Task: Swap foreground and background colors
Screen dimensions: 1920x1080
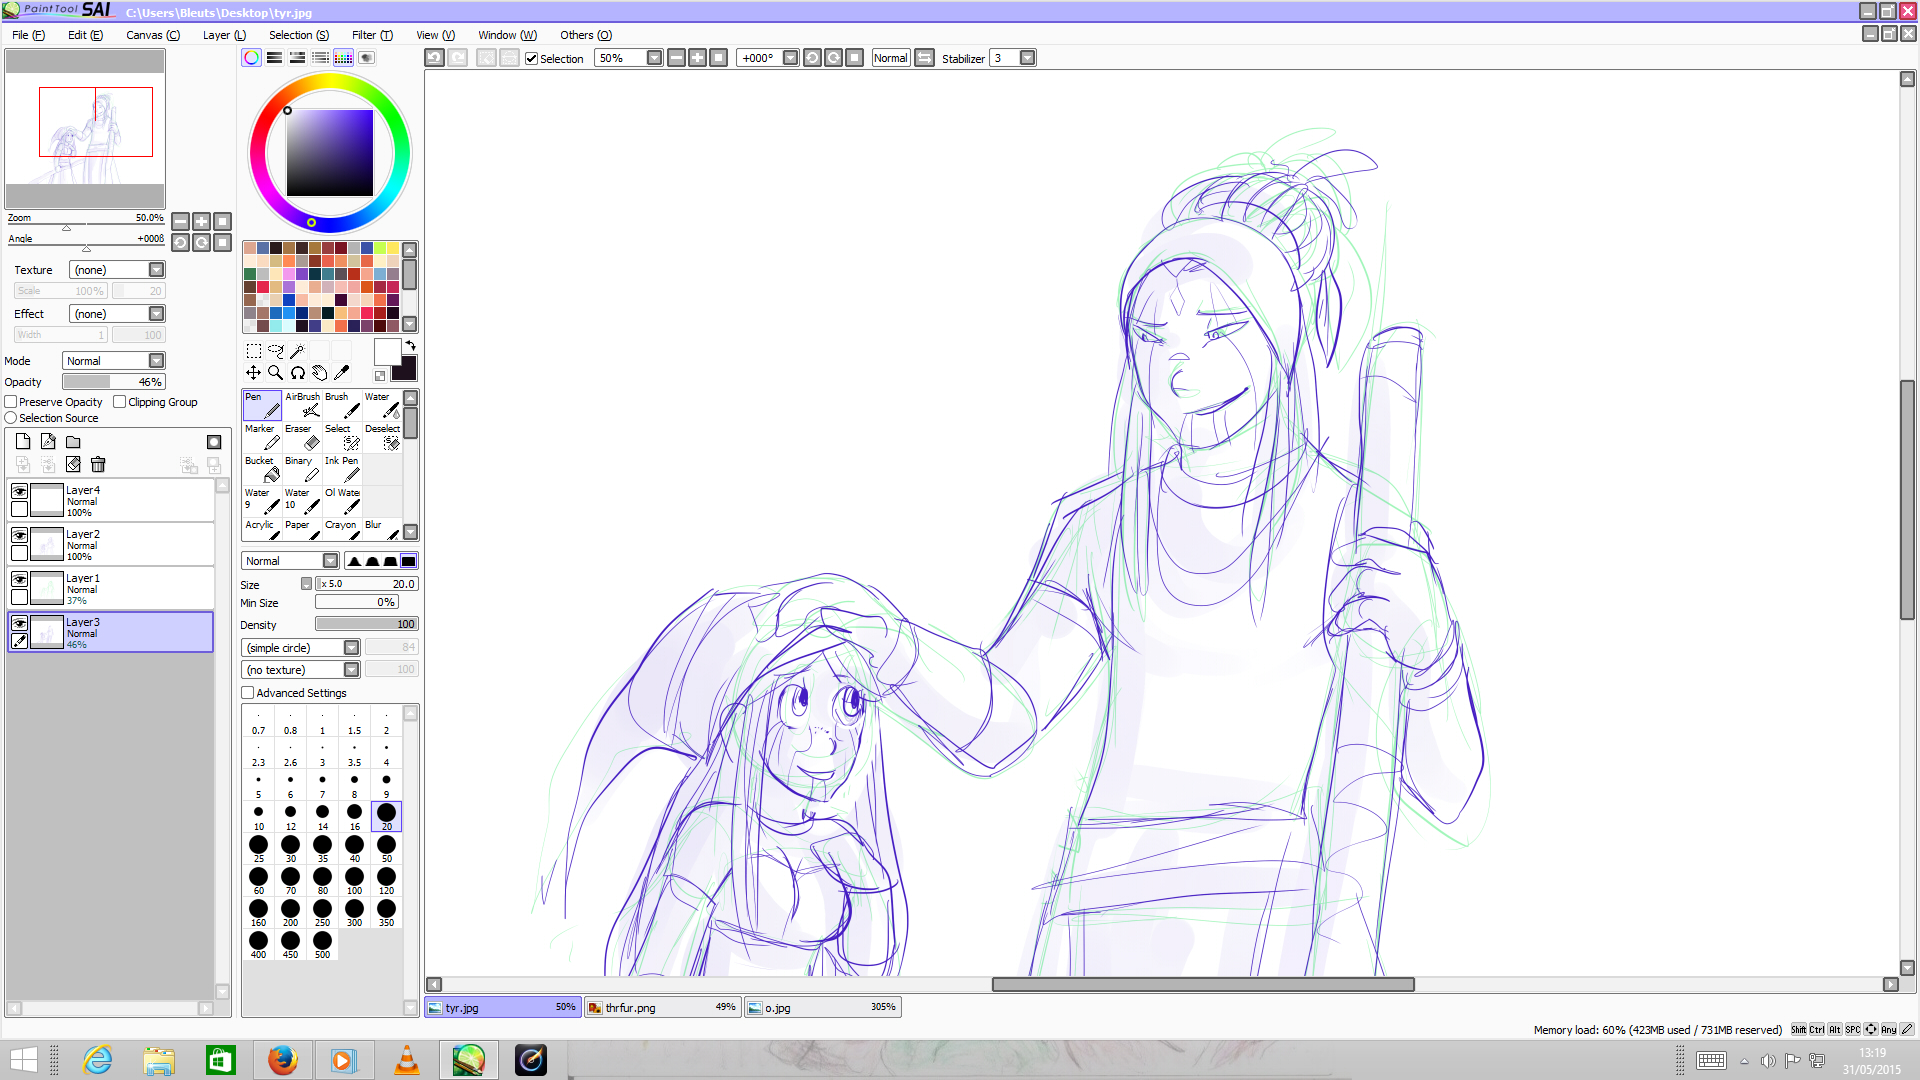Action: [x=410, y=346]
